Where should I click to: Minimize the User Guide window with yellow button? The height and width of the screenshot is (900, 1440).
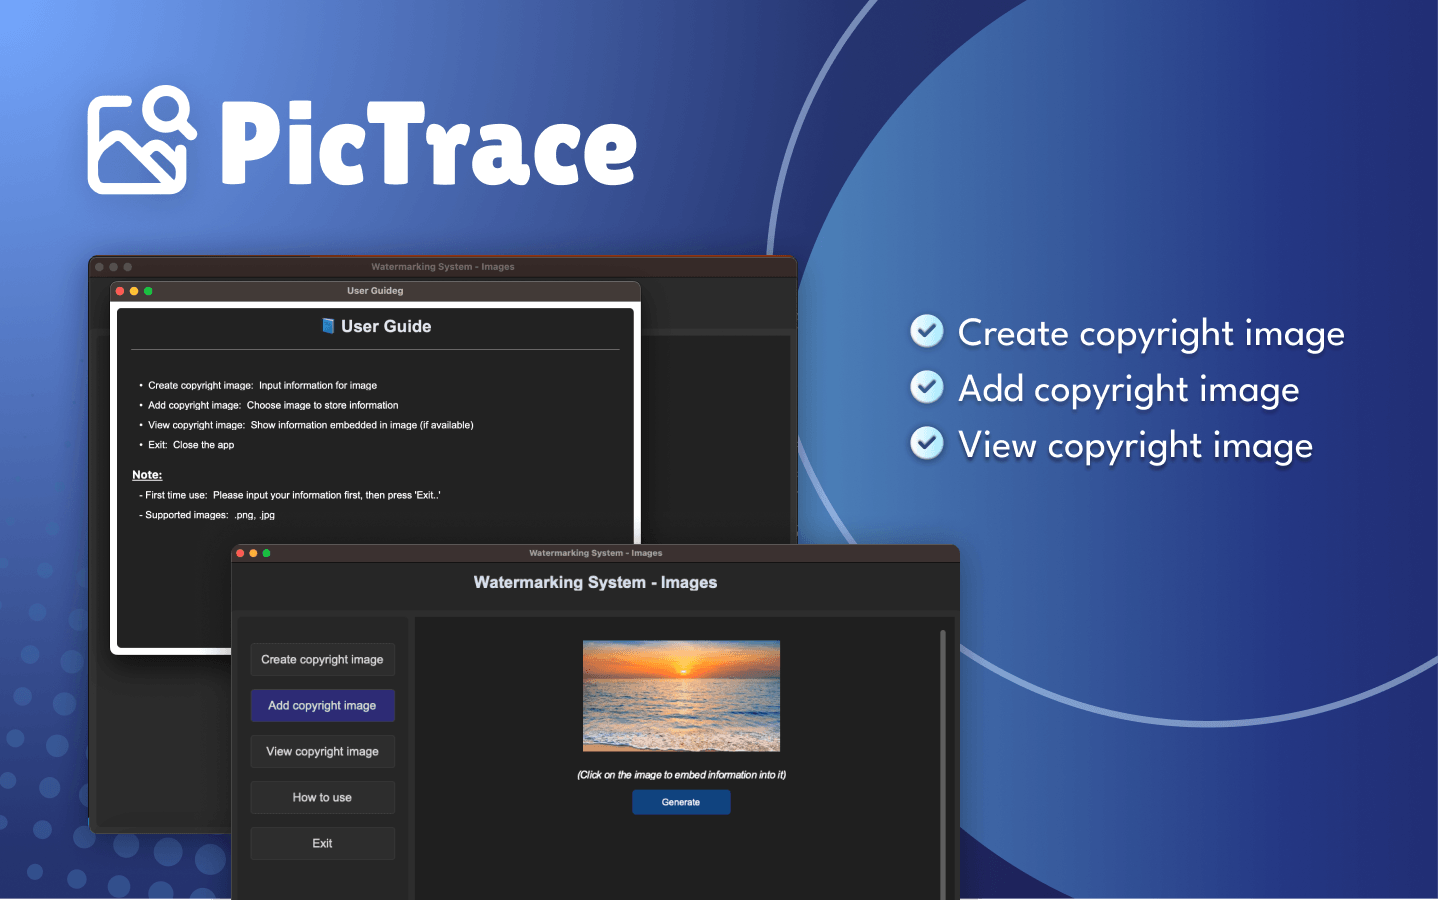pos(134,291)
